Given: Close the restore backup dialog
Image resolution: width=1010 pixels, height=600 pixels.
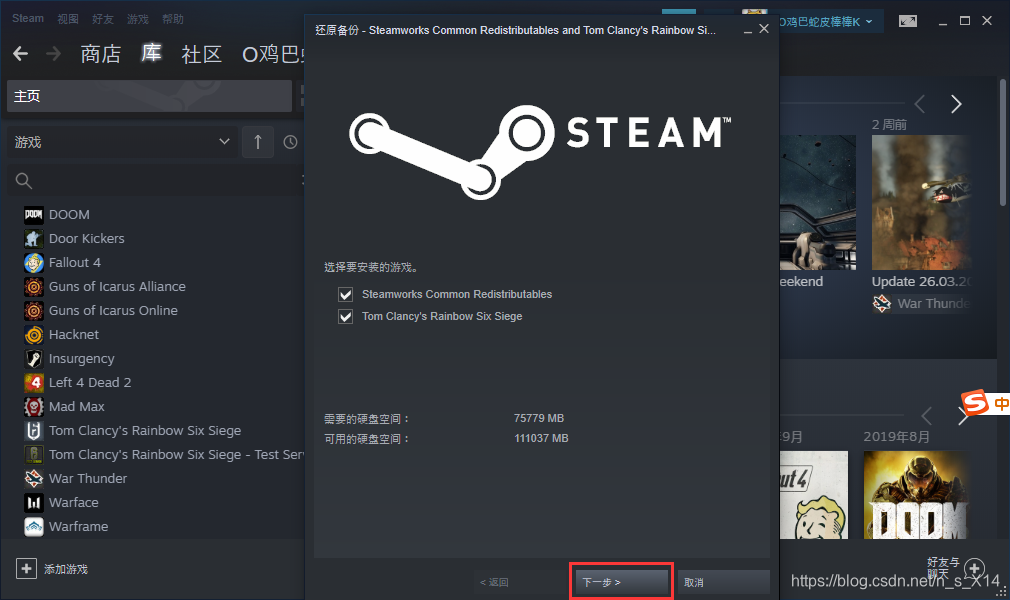Looking at the screenshot, I should pos(764,29).
